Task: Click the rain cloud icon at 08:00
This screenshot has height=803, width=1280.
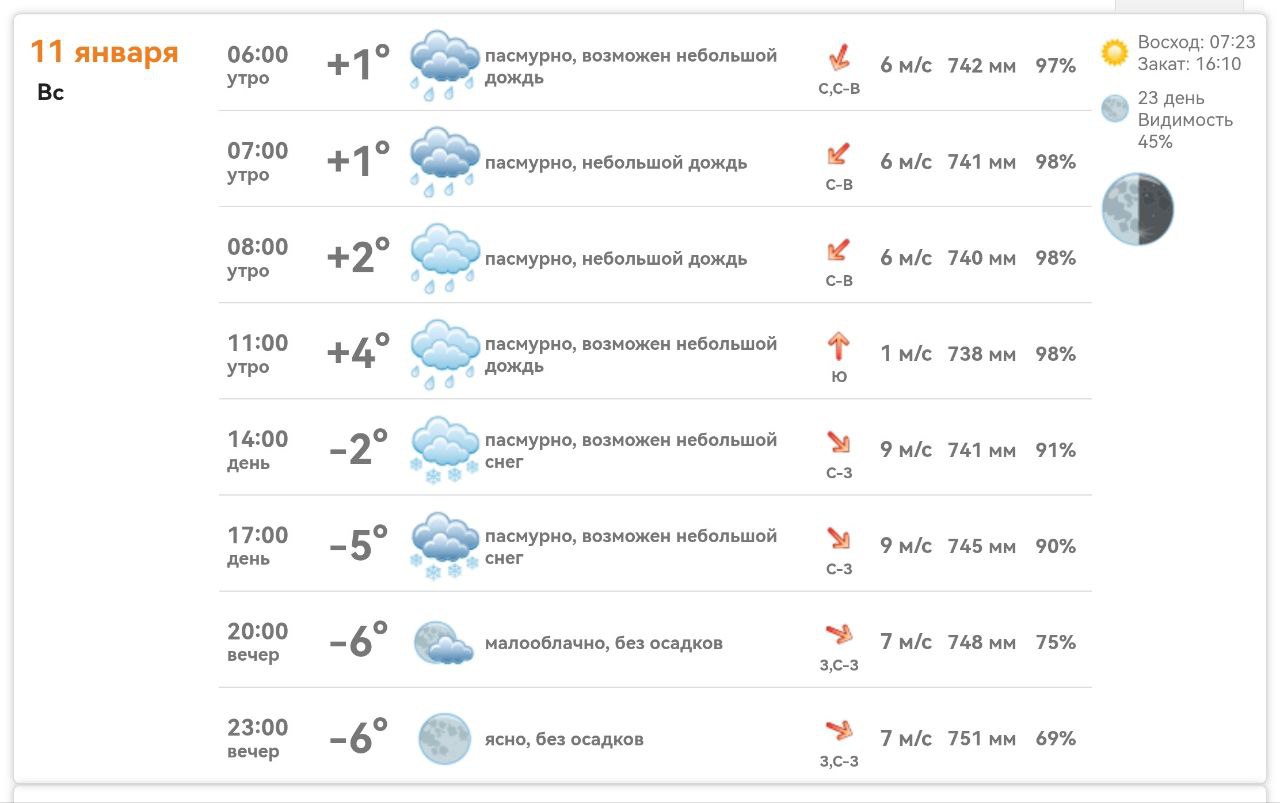Action: pyautogui.click(x=445, y=258)
